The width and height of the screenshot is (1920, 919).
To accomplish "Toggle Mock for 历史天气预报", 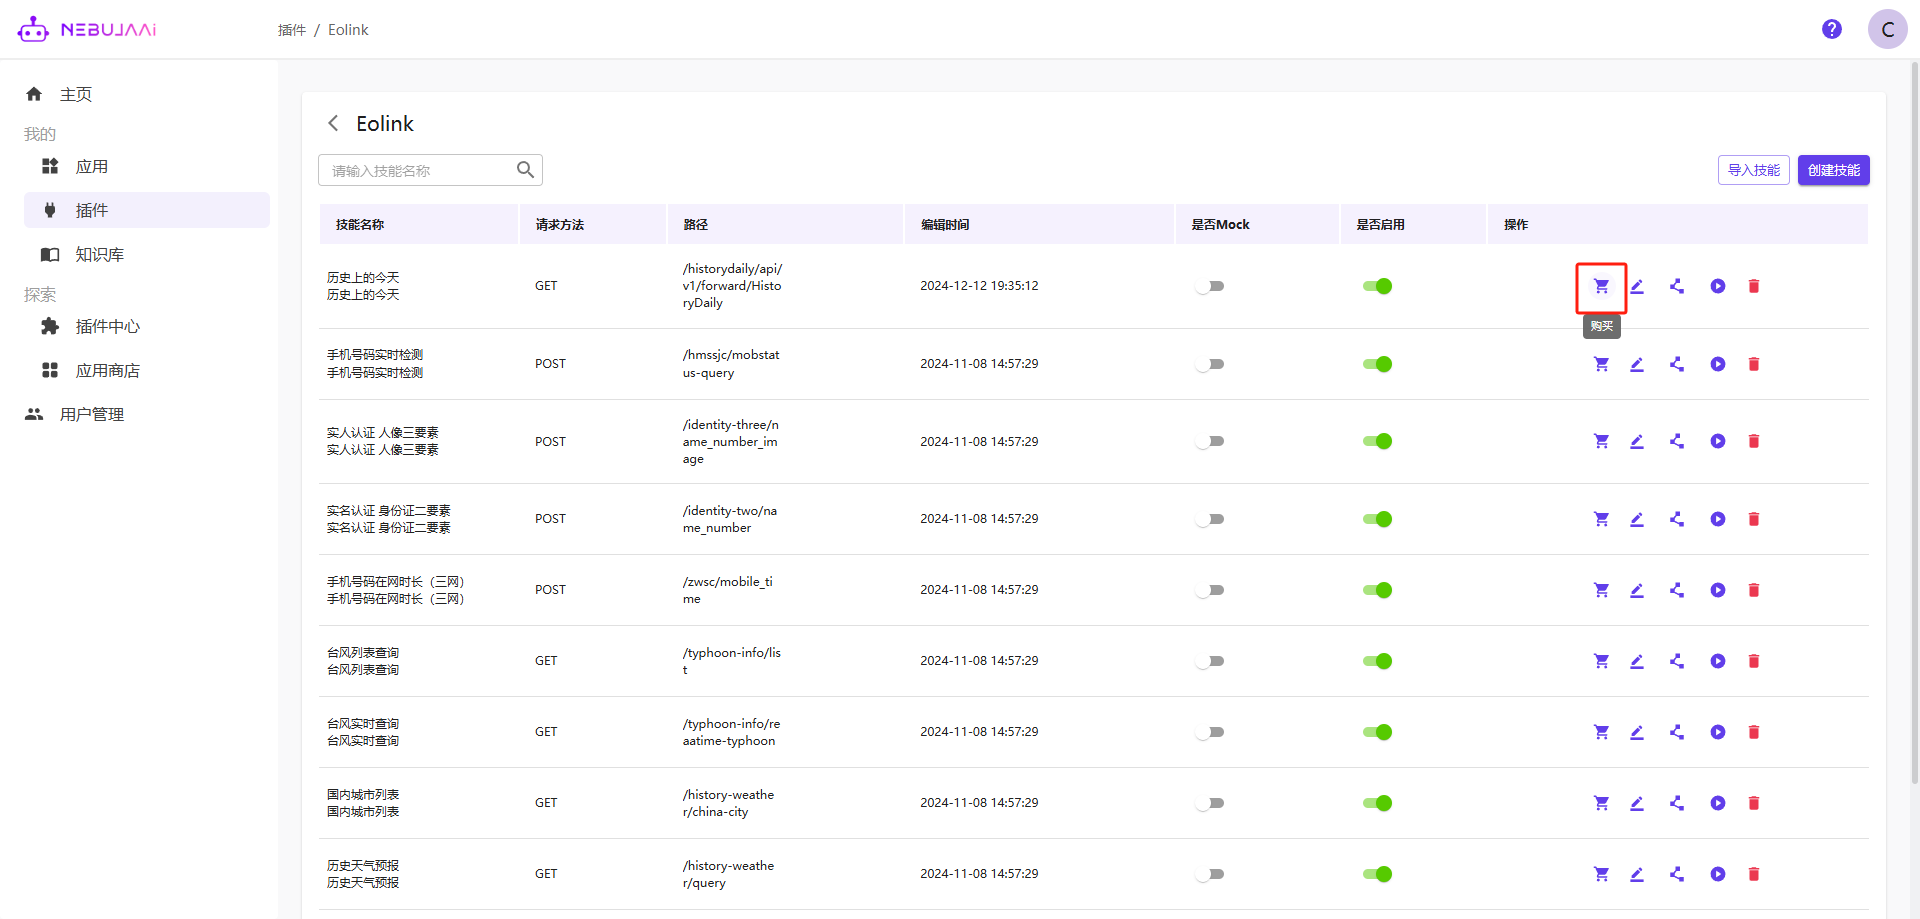I will 1210,874.
